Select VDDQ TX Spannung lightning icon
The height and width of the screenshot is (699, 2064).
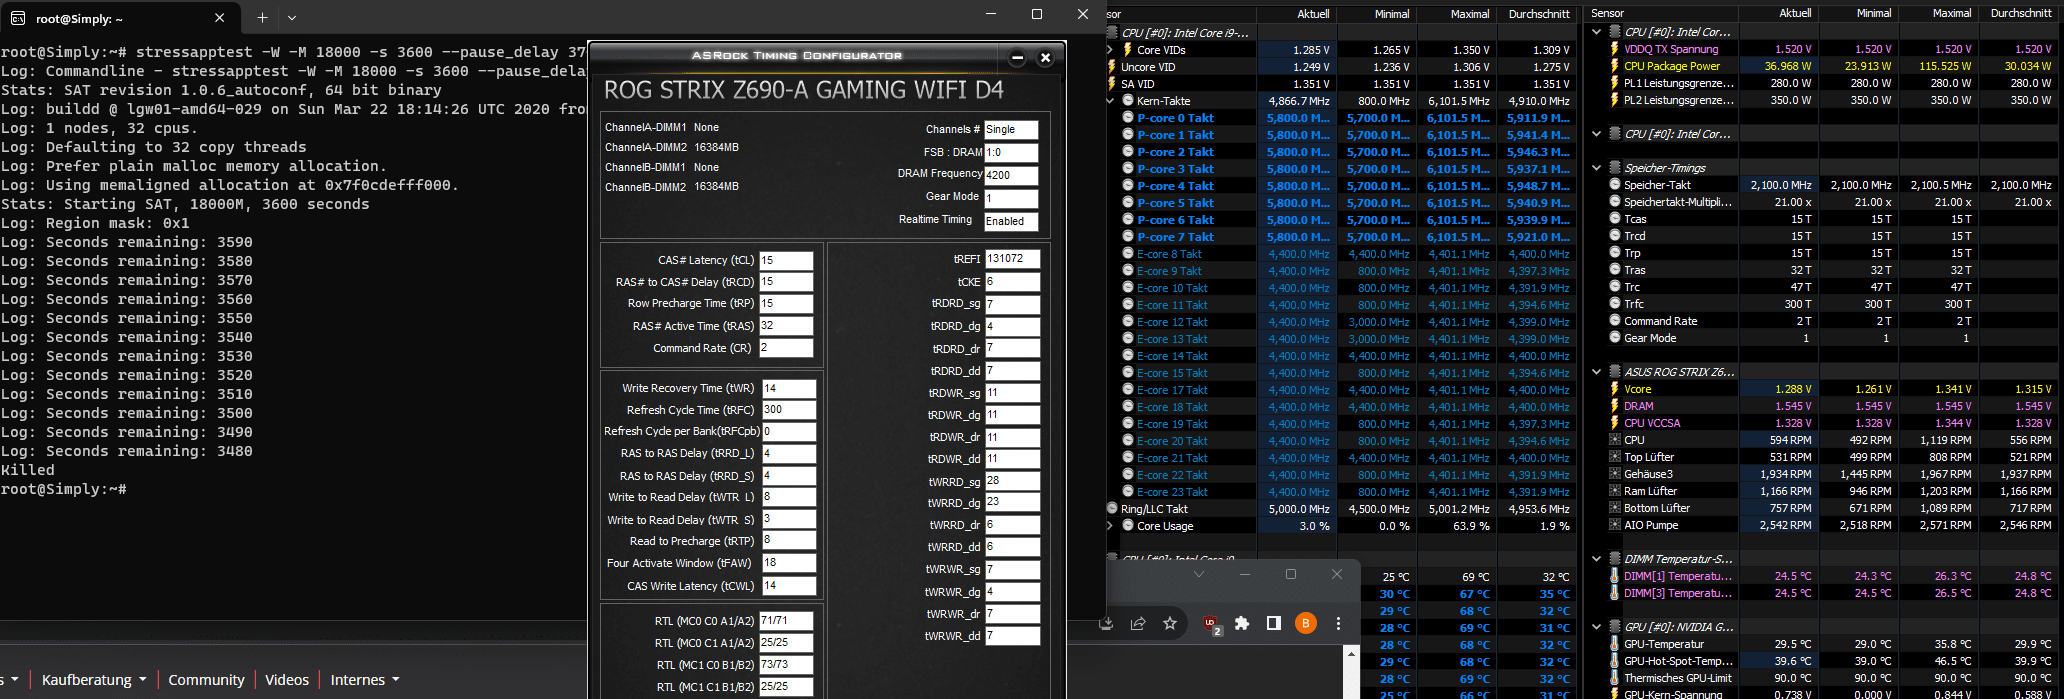click(x=1615, y=49)
